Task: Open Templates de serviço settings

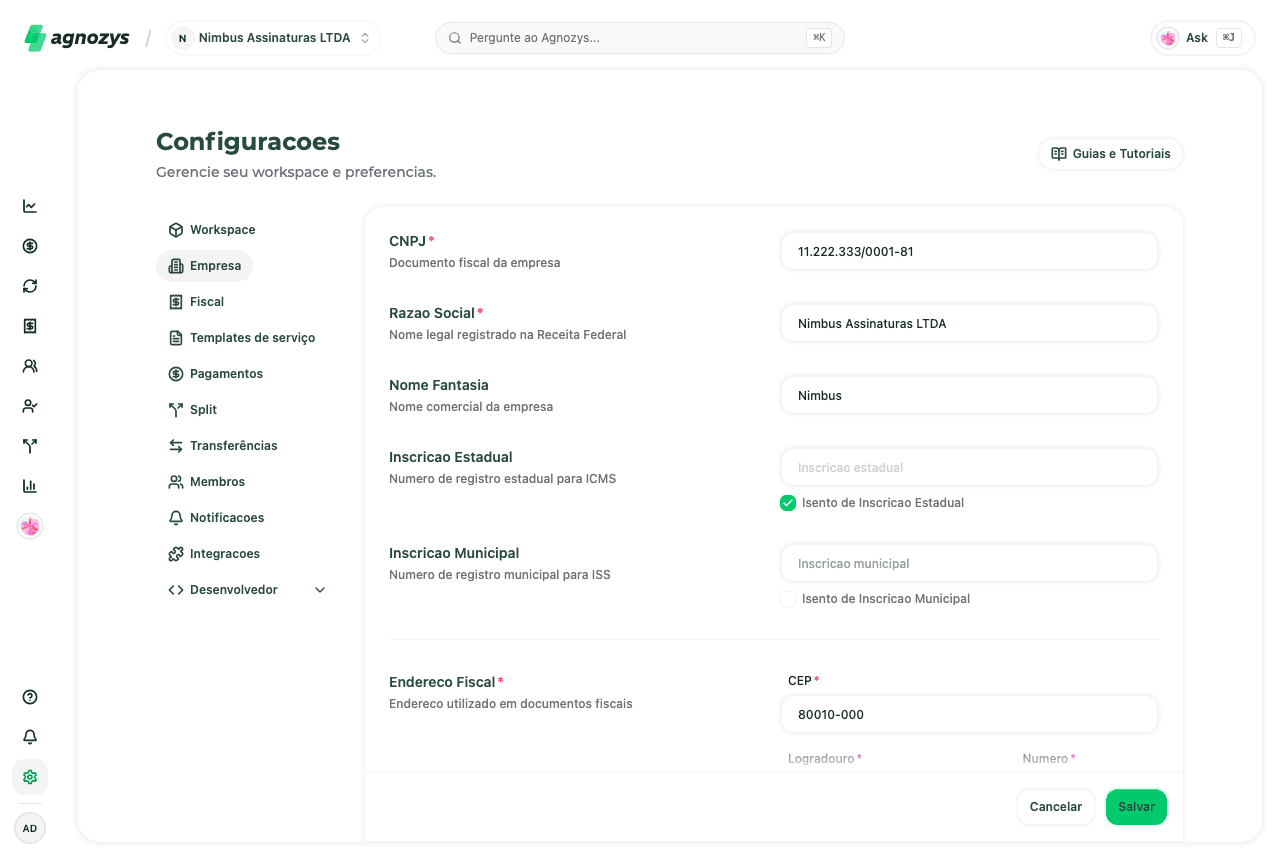Action: point(242,338)
